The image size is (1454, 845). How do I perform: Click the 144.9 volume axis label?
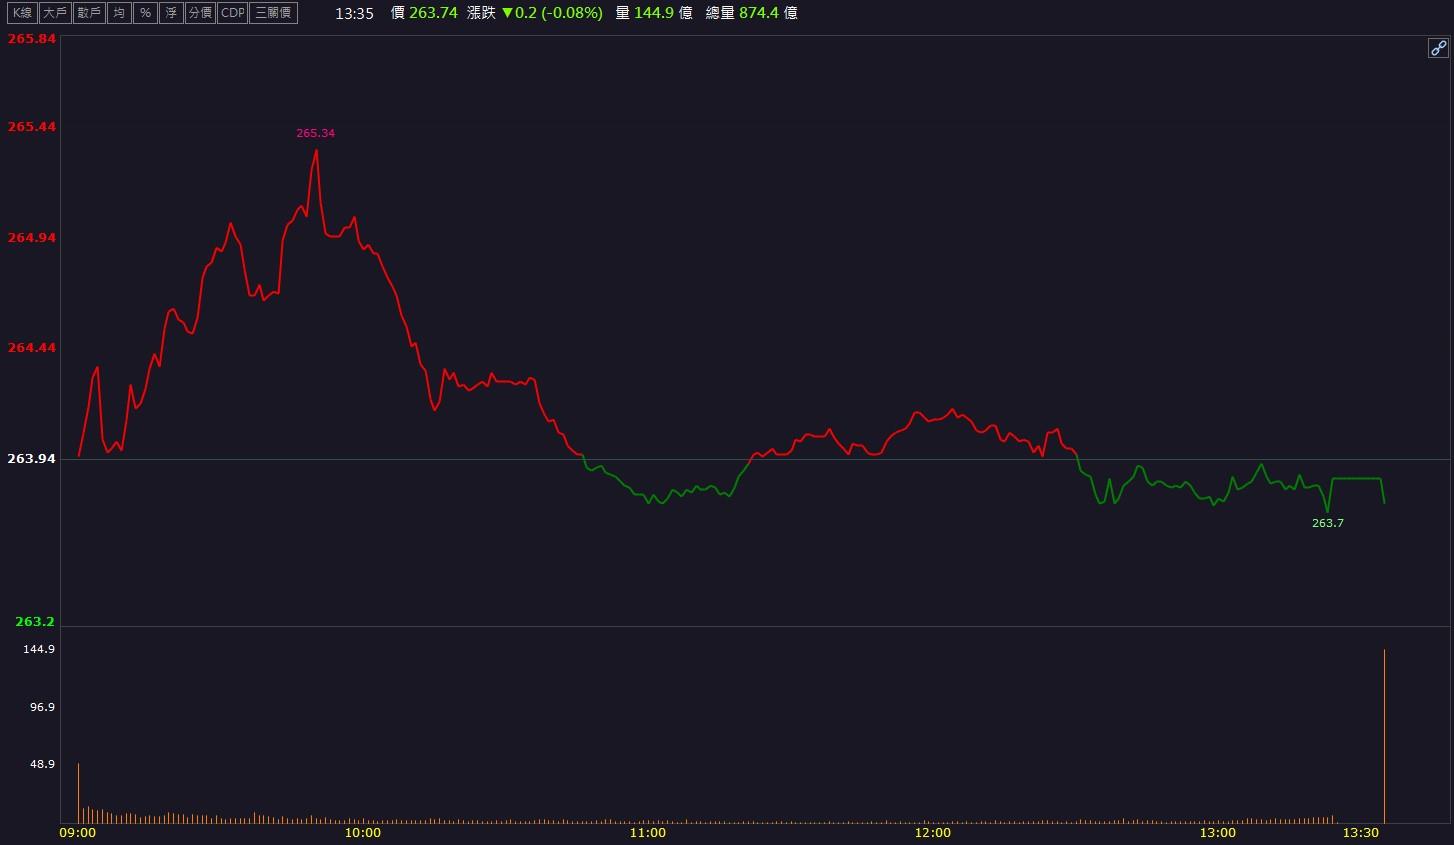coord(39,649)
